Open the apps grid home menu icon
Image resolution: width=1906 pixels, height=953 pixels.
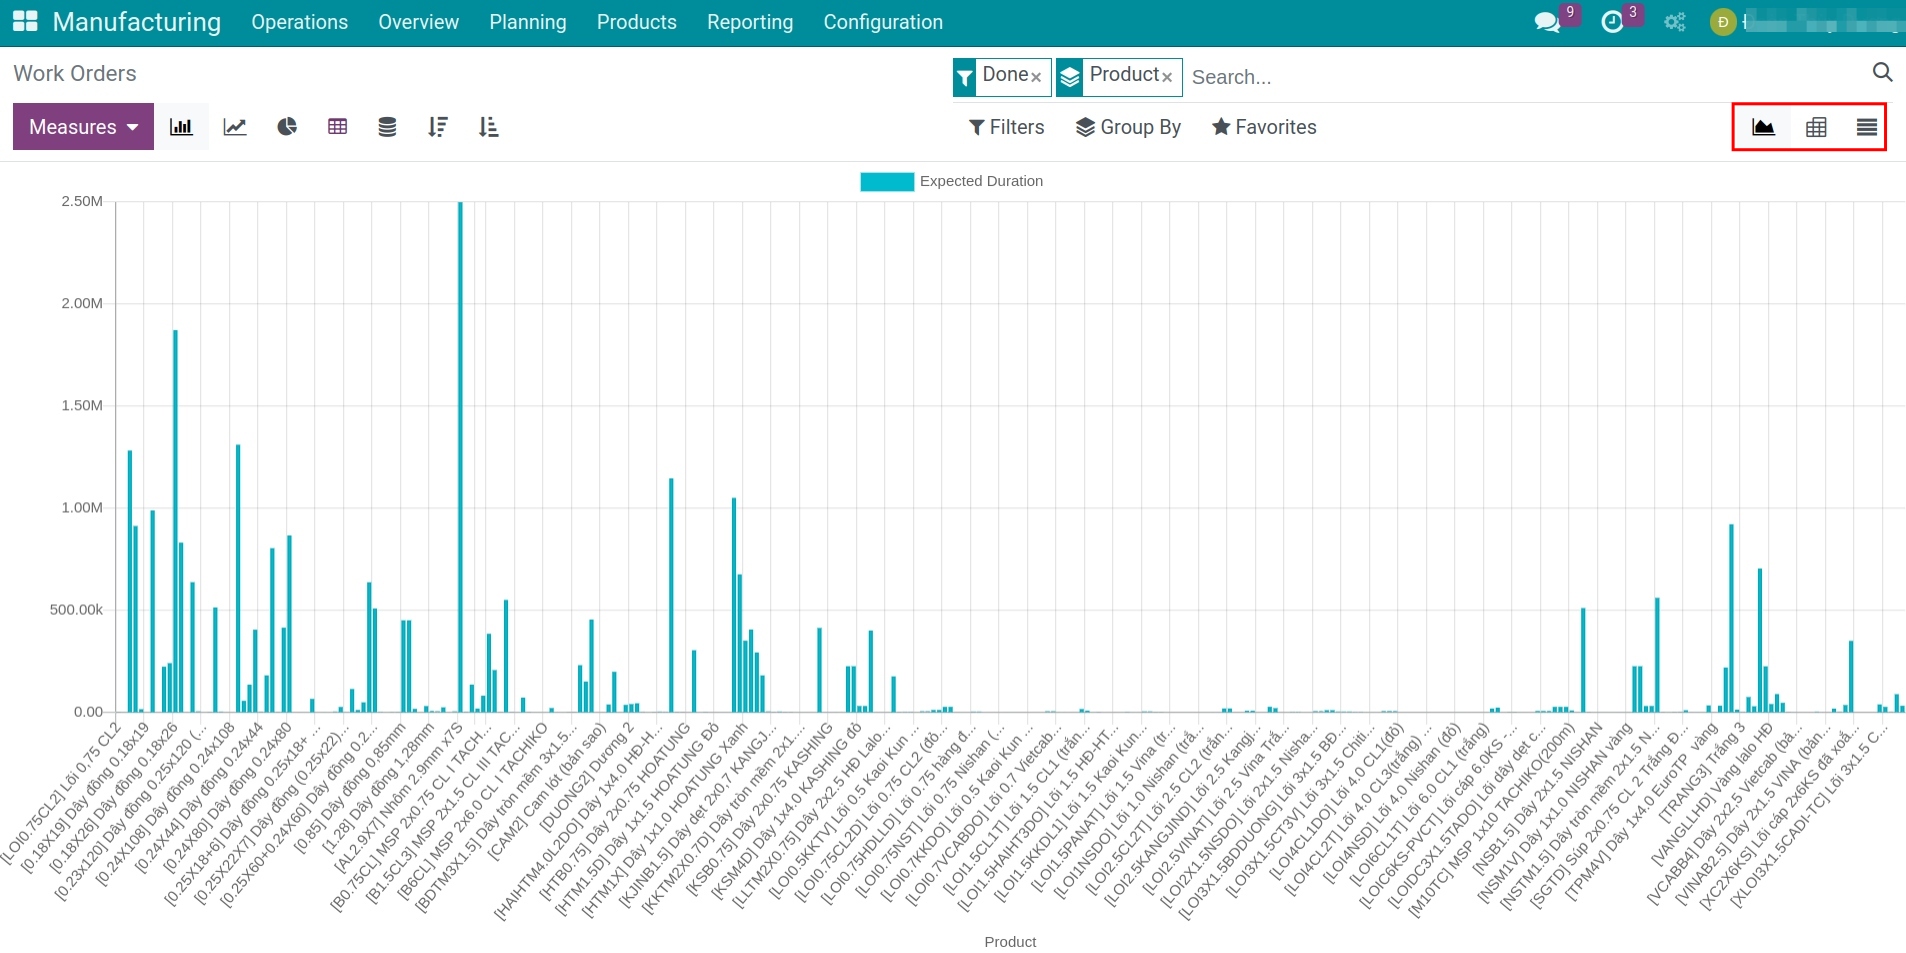[25, 21]
